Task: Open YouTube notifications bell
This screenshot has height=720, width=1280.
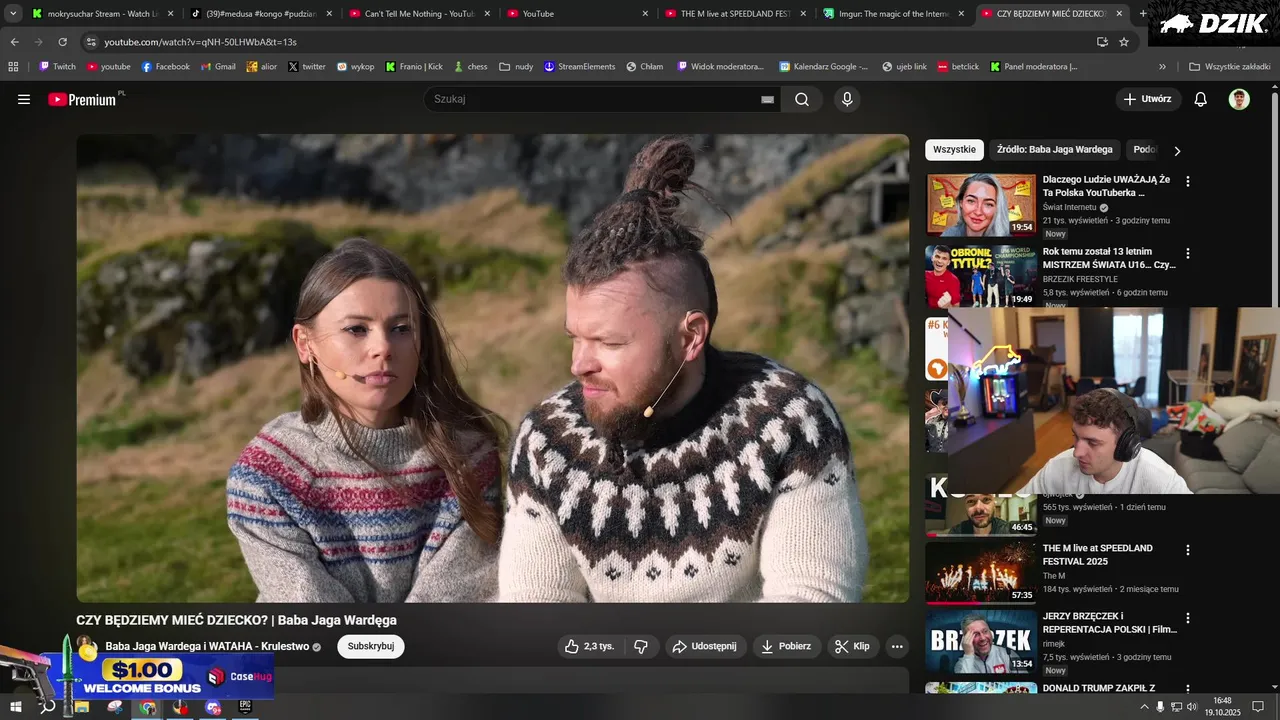Action: click(1201, 99)
